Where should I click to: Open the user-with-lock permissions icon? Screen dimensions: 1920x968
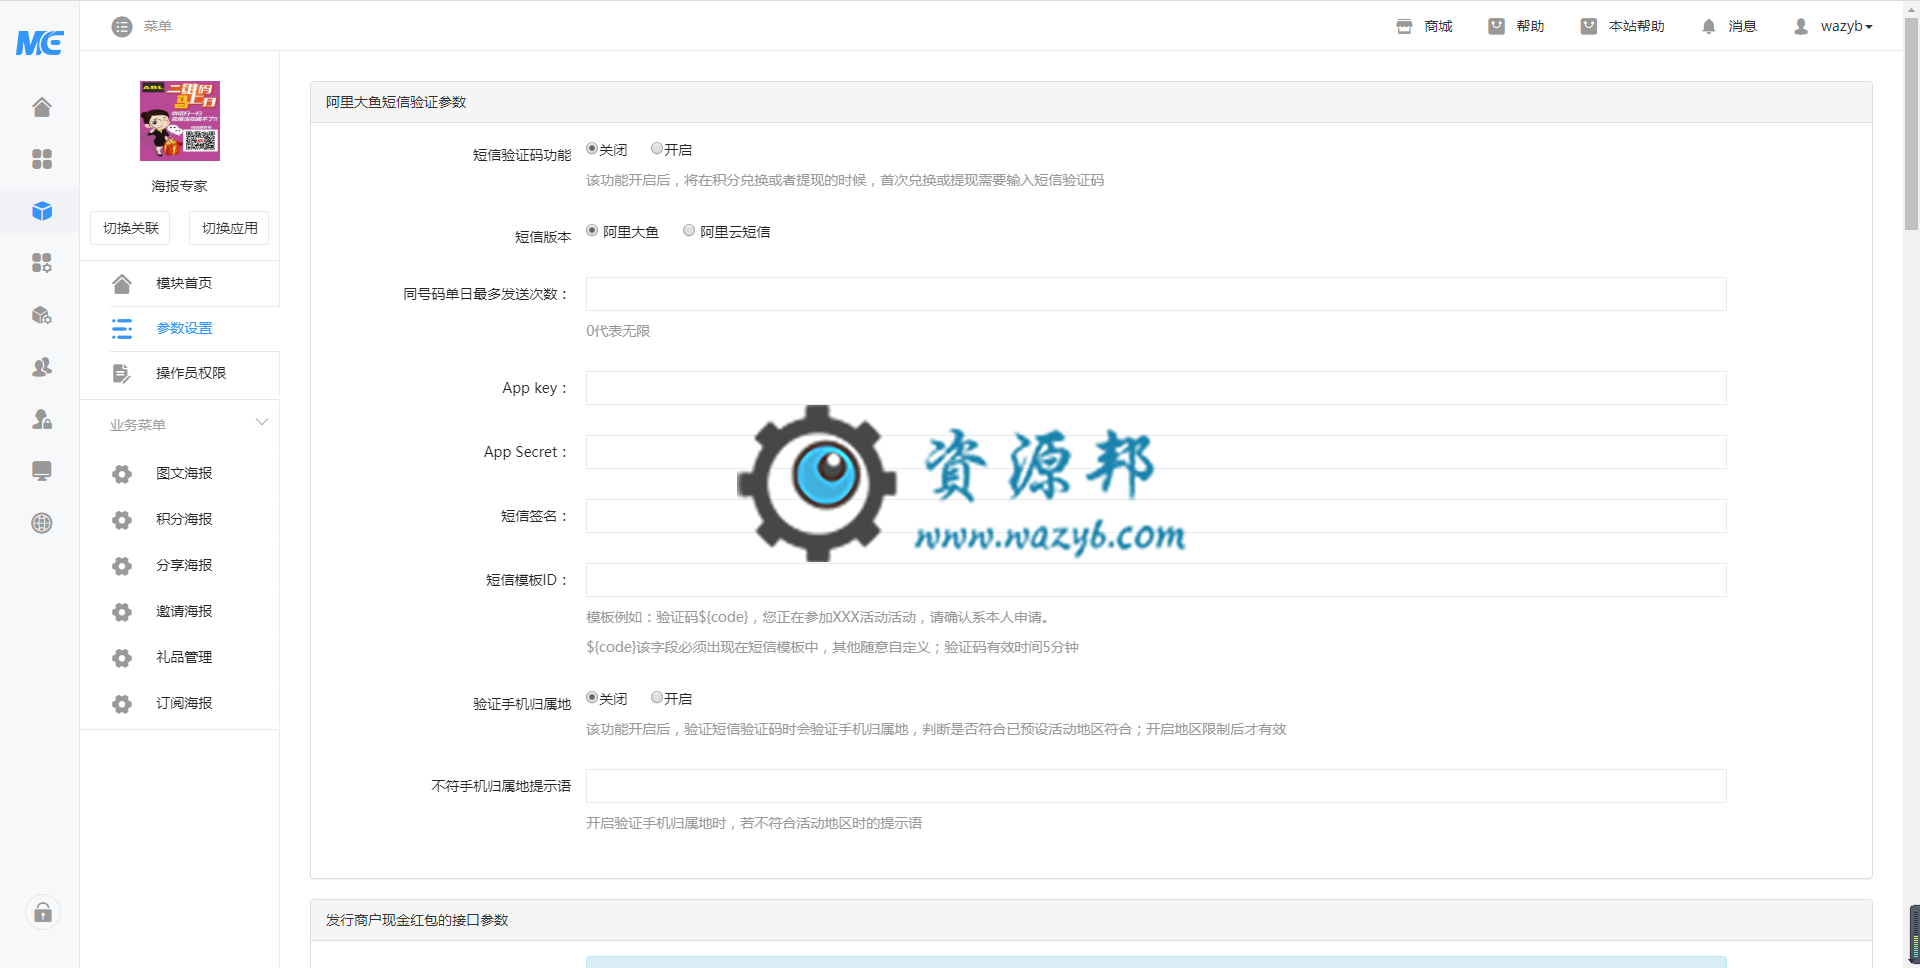pos(42,419)
